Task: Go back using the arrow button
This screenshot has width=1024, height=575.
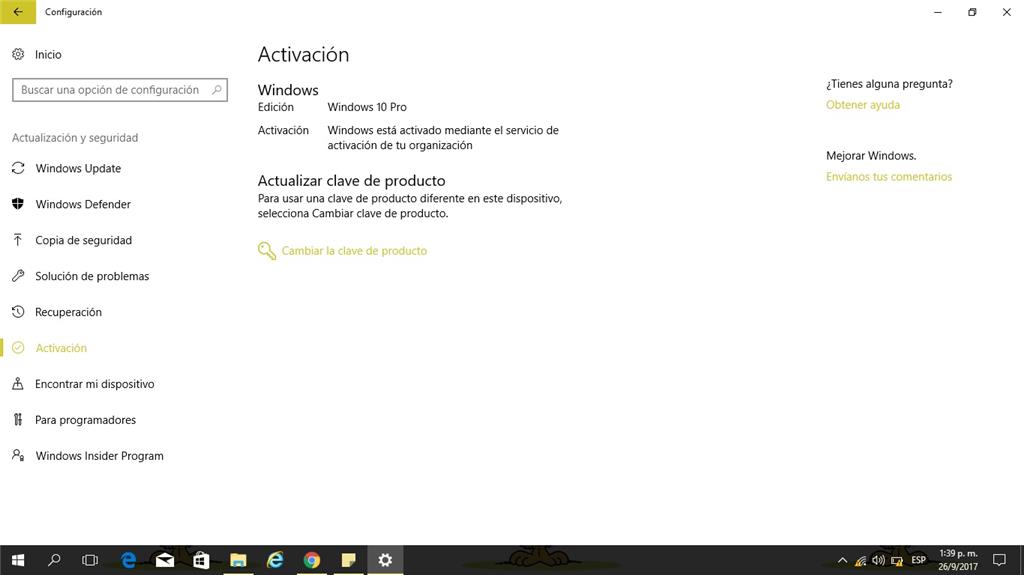Action: click(18, 12)
